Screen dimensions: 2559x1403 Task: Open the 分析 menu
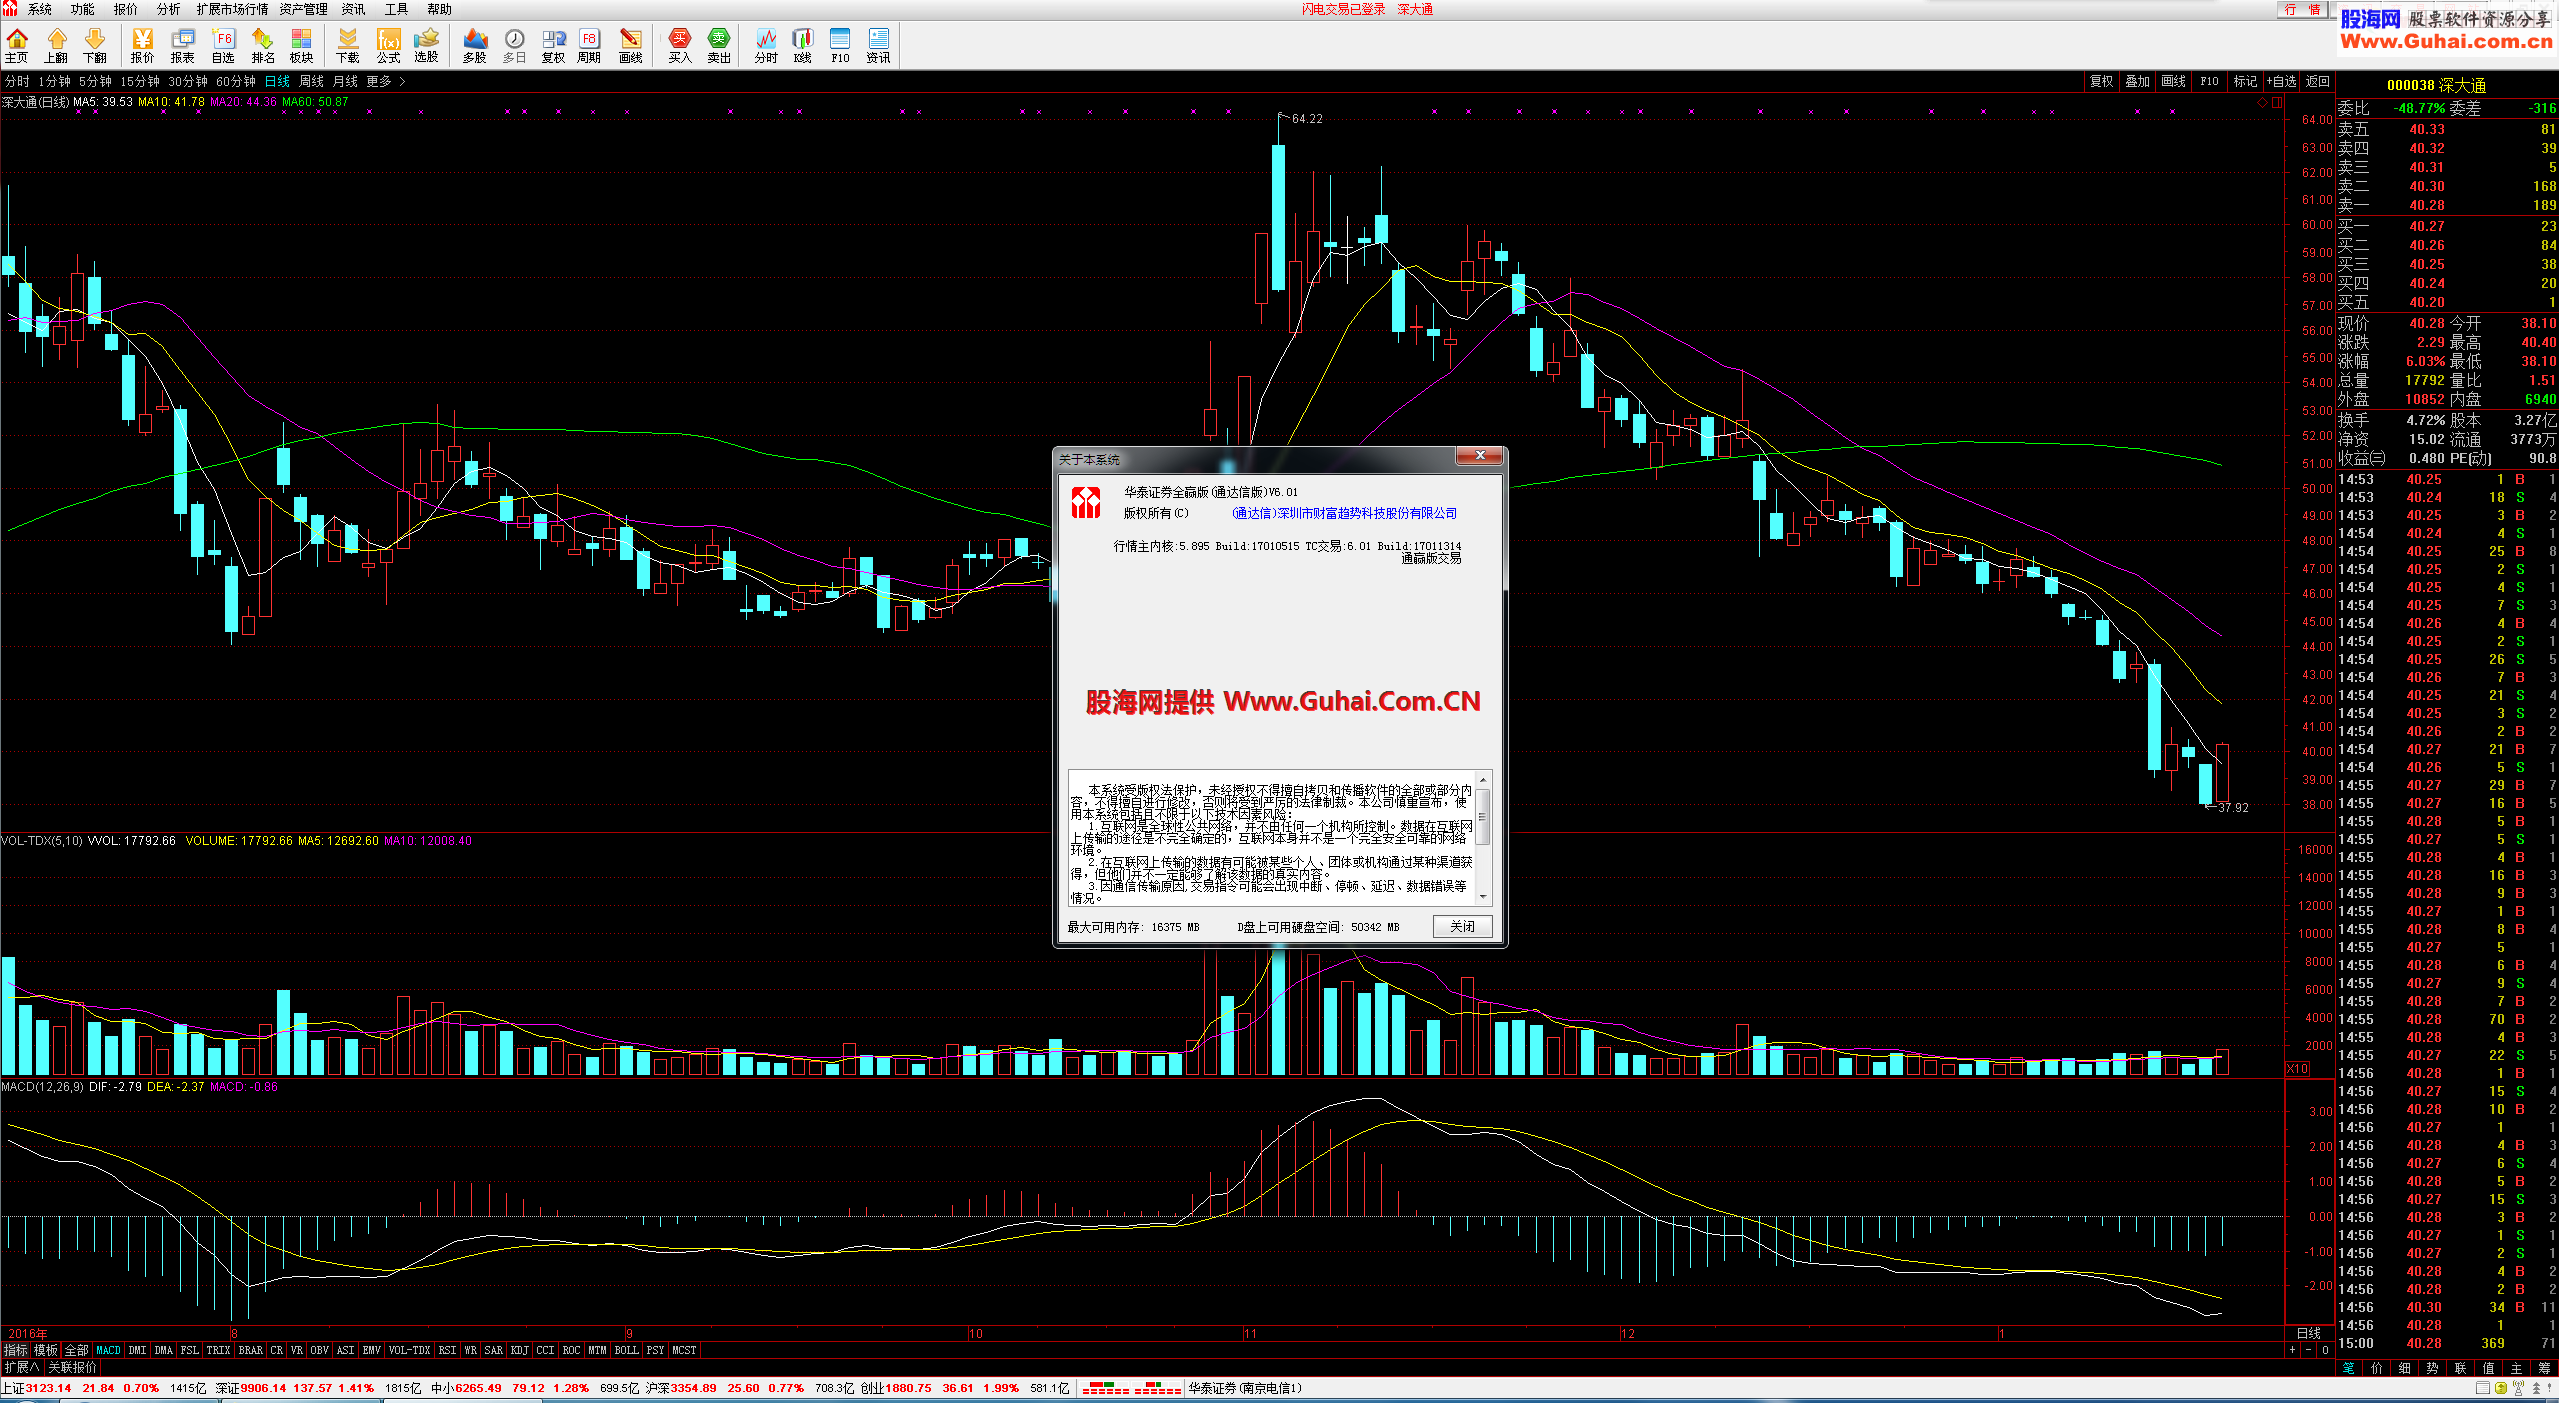[x=169, y=9]
